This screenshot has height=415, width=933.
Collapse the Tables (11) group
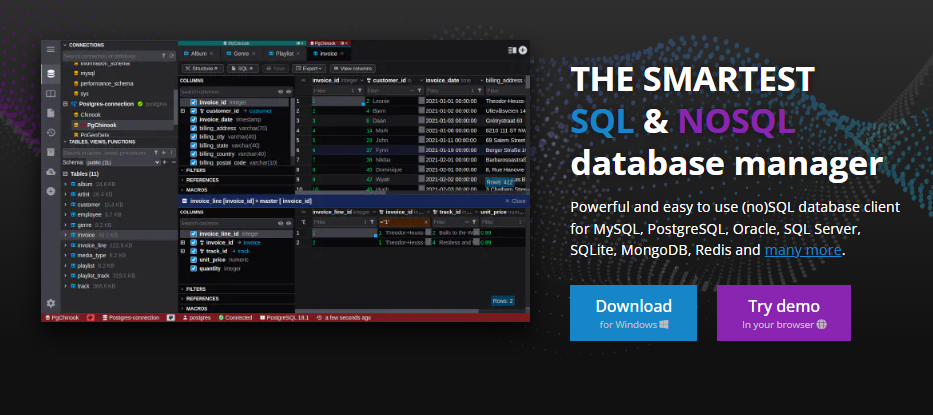pos(65,174)
